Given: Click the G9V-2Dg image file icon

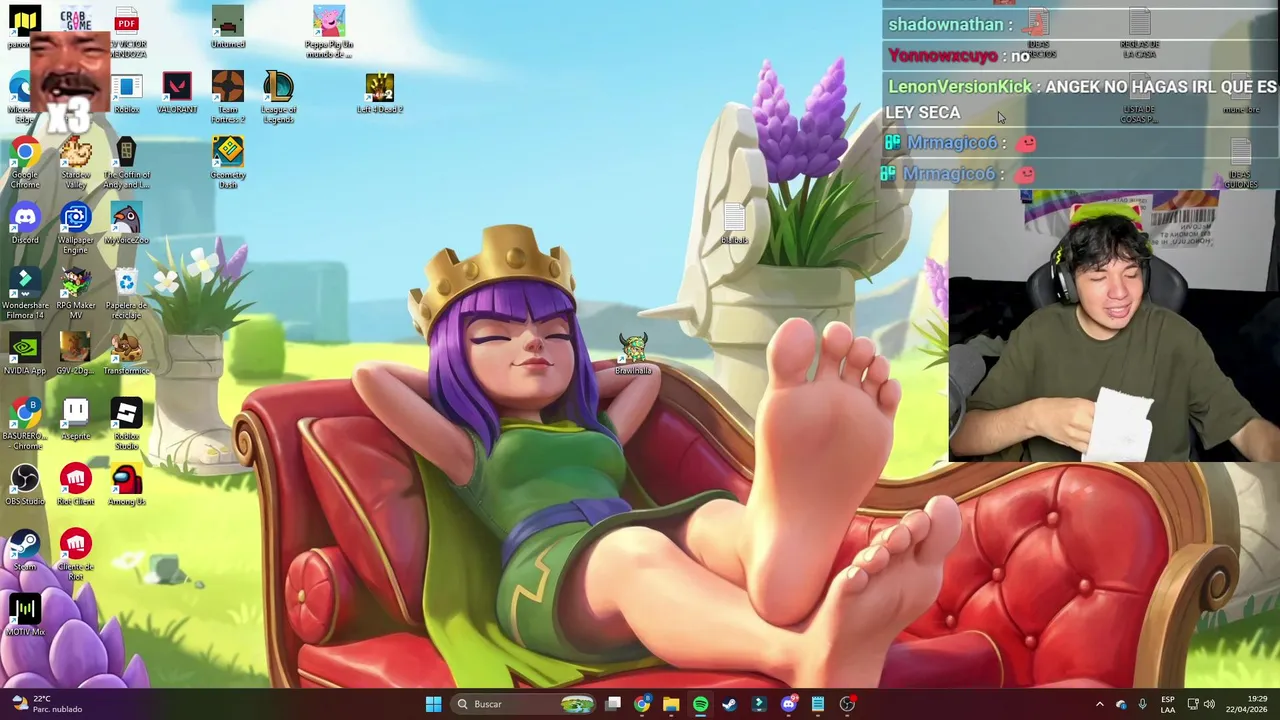Looking at the screenshot, I should pos(76,355).
